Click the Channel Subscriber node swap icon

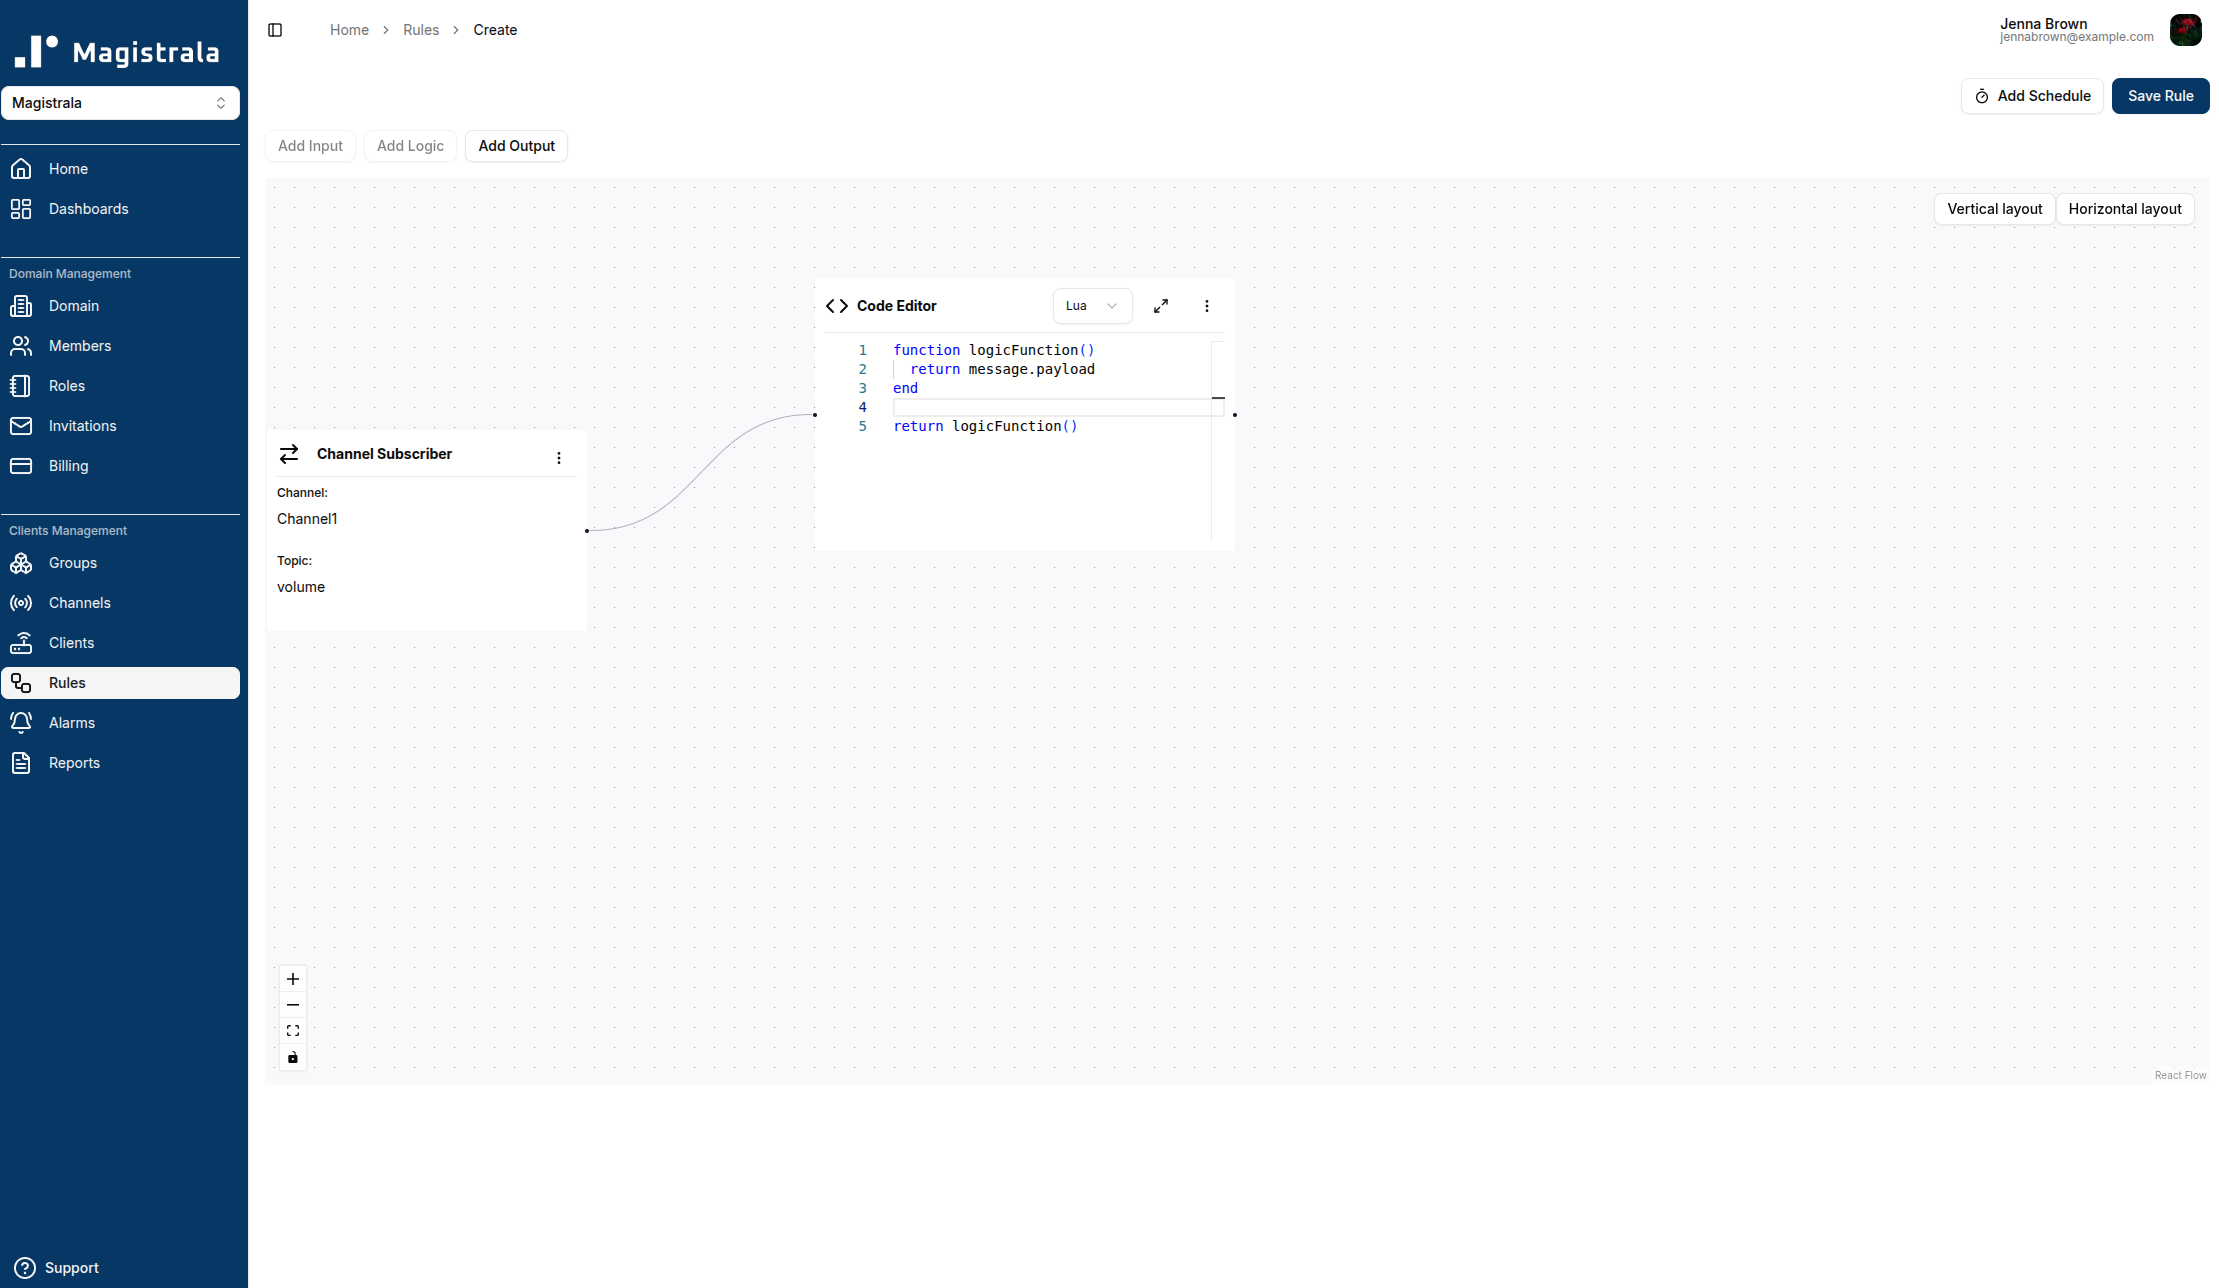(x=289, y=453)
